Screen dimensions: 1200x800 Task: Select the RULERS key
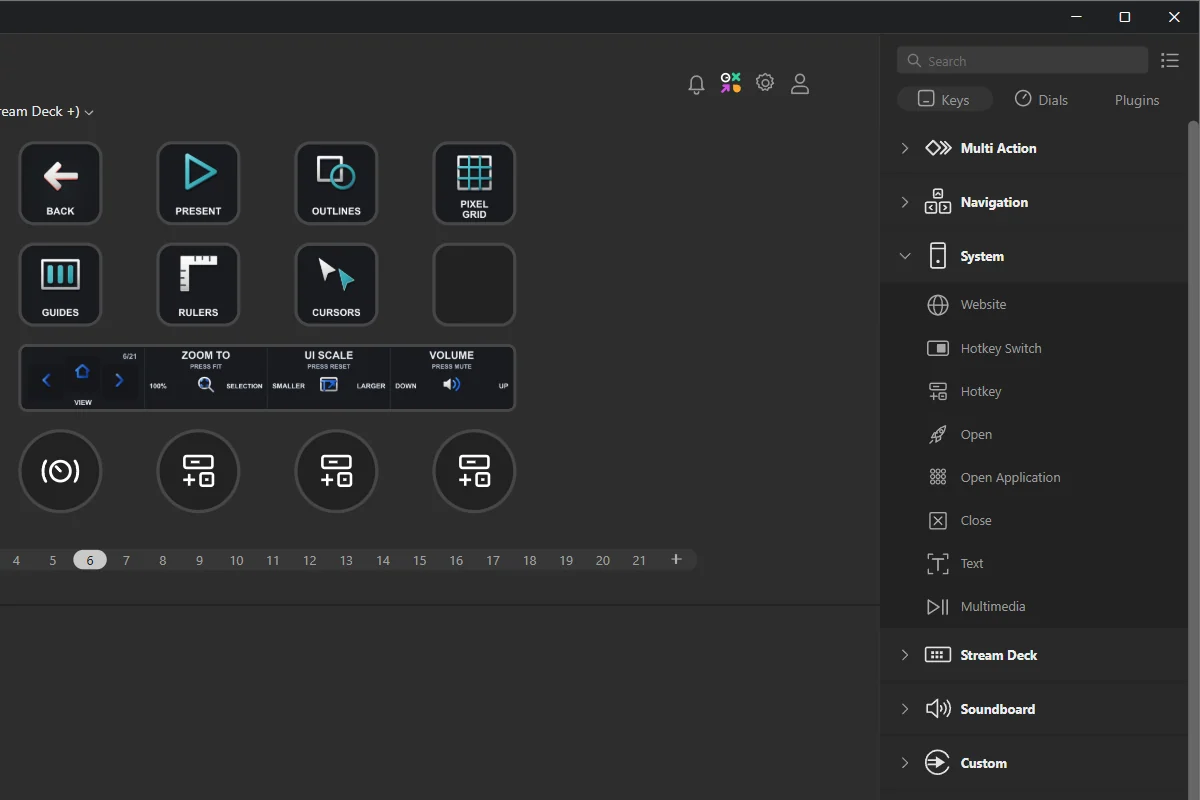[x=198, y=285]
